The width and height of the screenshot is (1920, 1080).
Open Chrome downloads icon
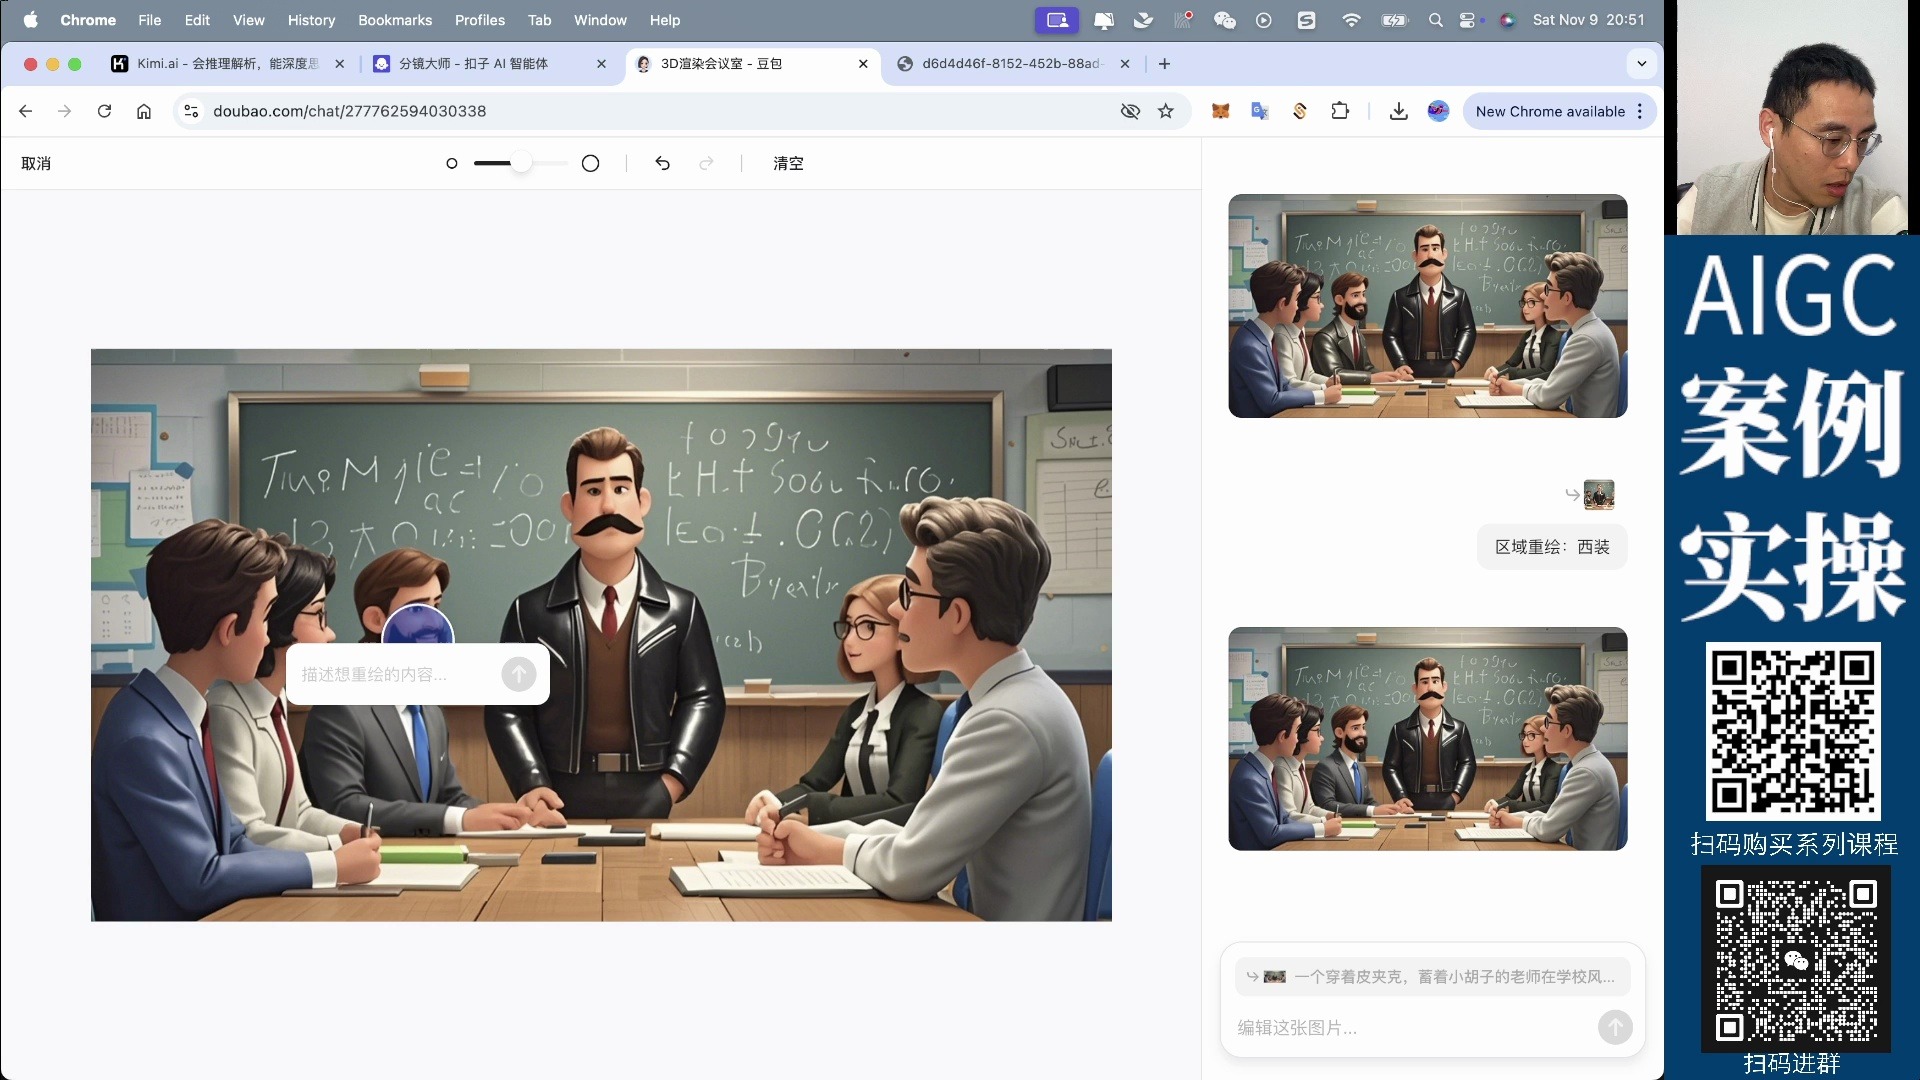pos(1398,111)
